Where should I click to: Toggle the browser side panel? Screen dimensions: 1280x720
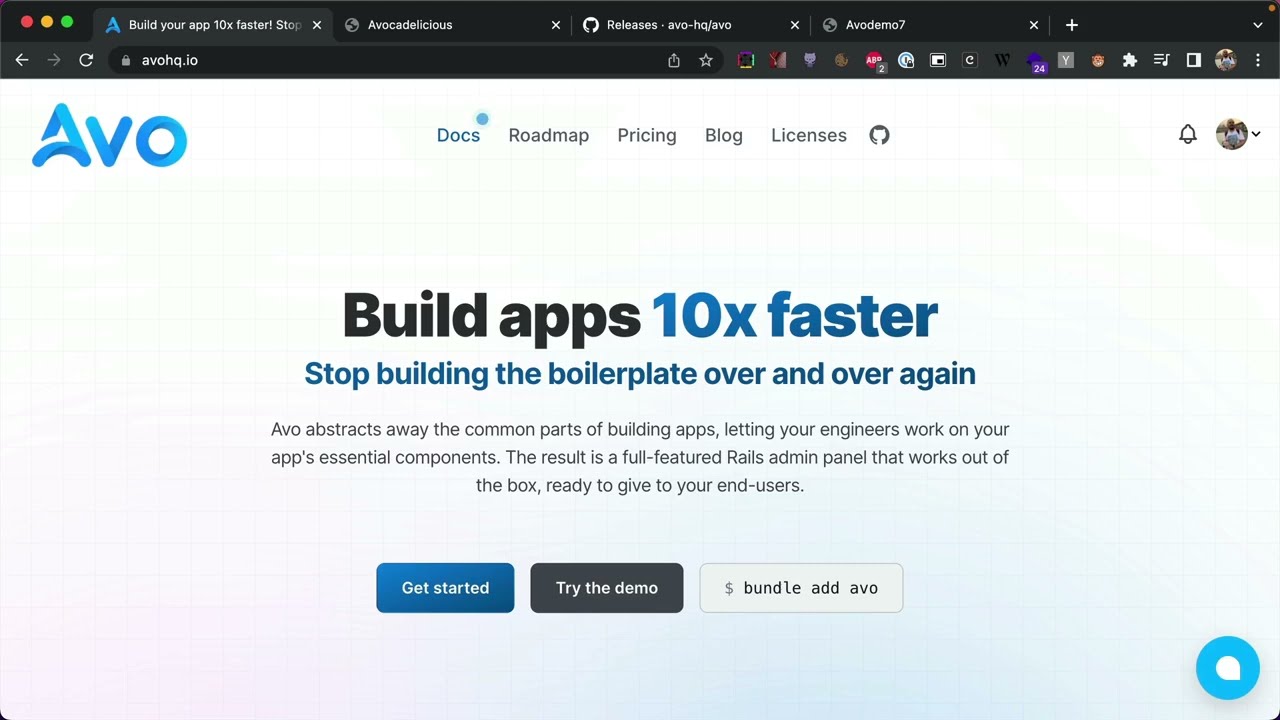pyautogui.click(x=1193, y=60)
